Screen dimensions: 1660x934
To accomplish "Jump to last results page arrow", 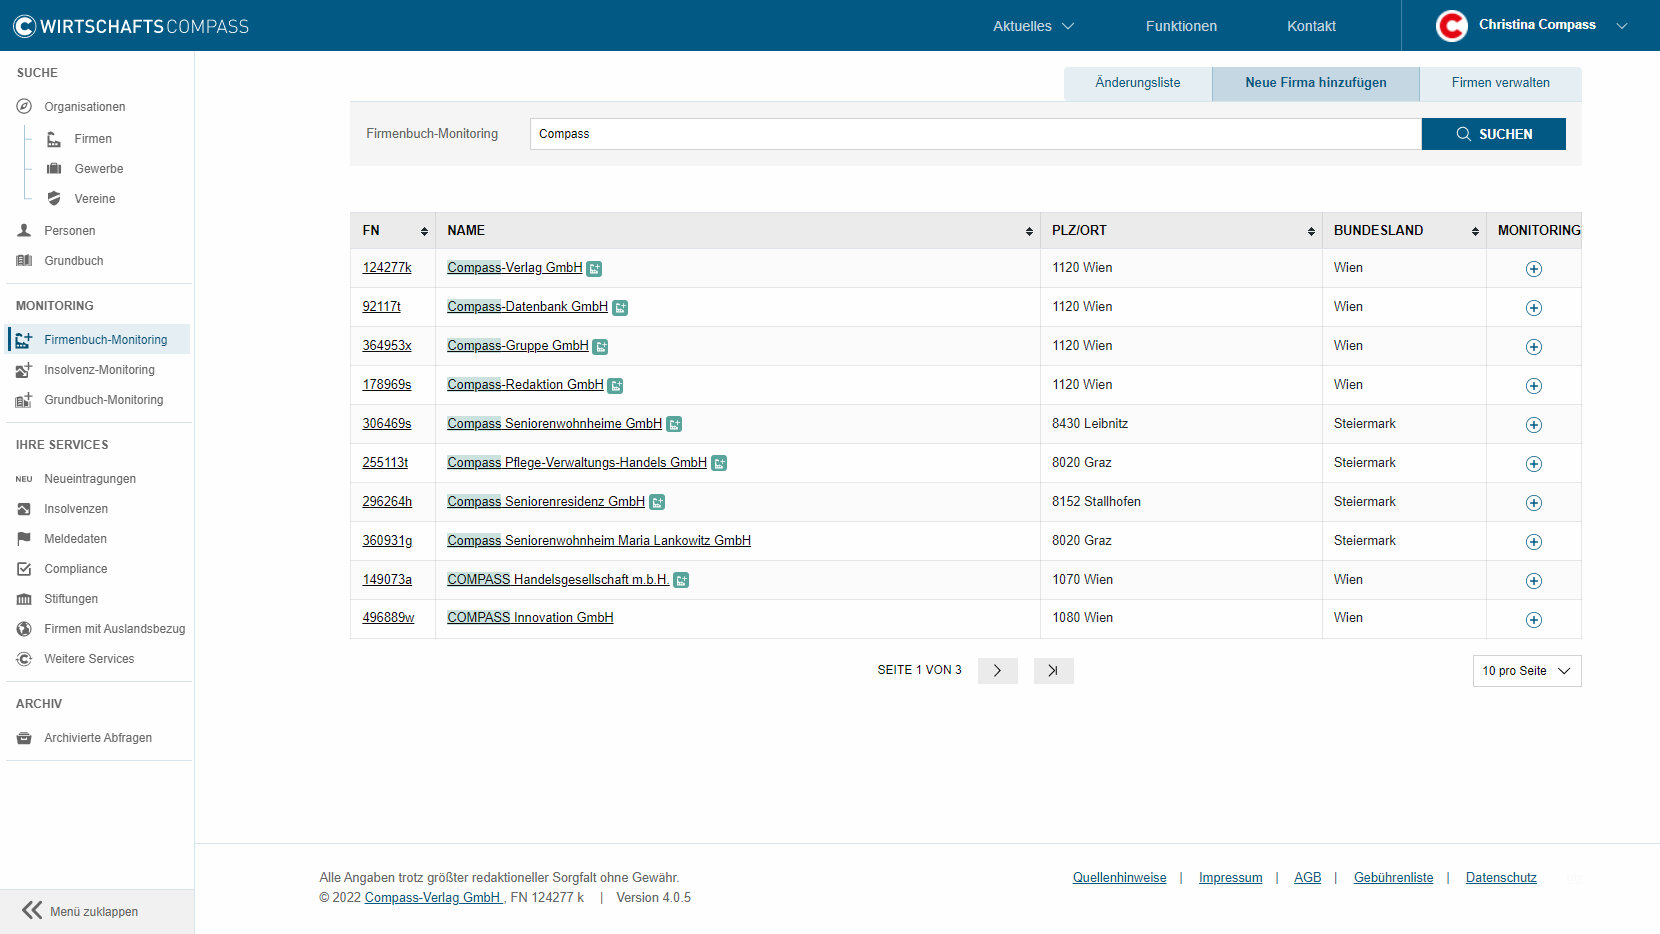I will coord(1053,671).
